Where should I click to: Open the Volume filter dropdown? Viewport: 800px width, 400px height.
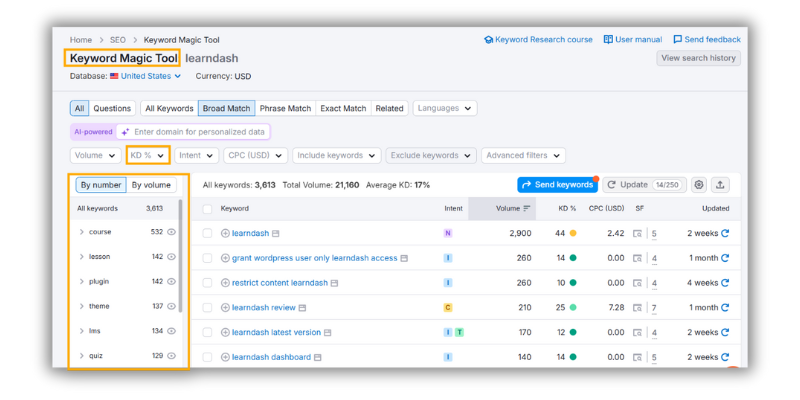pyautogui.click(x=95, y=156)
